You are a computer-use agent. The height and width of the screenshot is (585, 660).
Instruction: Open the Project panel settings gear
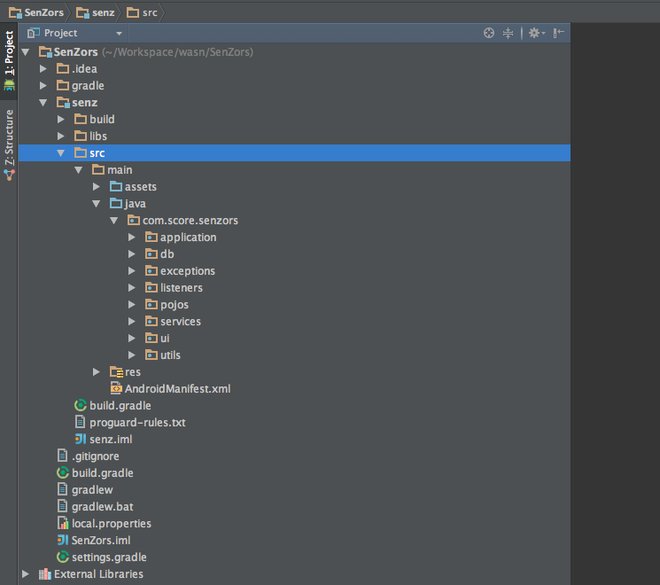click(x=536, y=33)
